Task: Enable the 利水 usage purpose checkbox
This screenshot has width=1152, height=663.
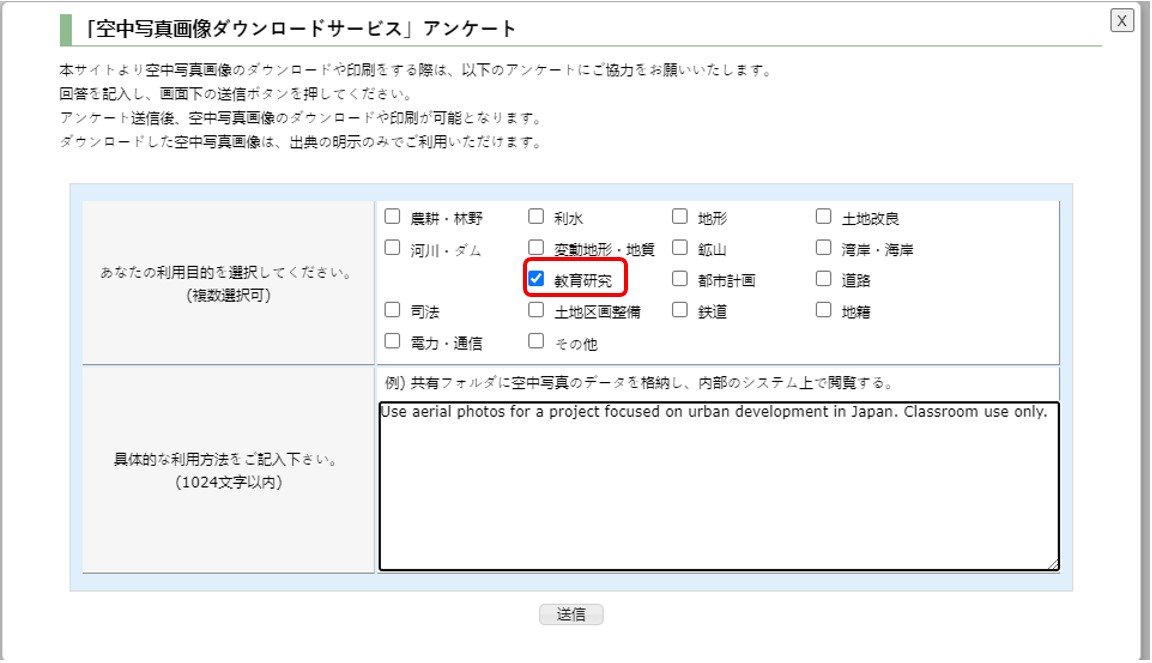Action: [x=535, y=214]
